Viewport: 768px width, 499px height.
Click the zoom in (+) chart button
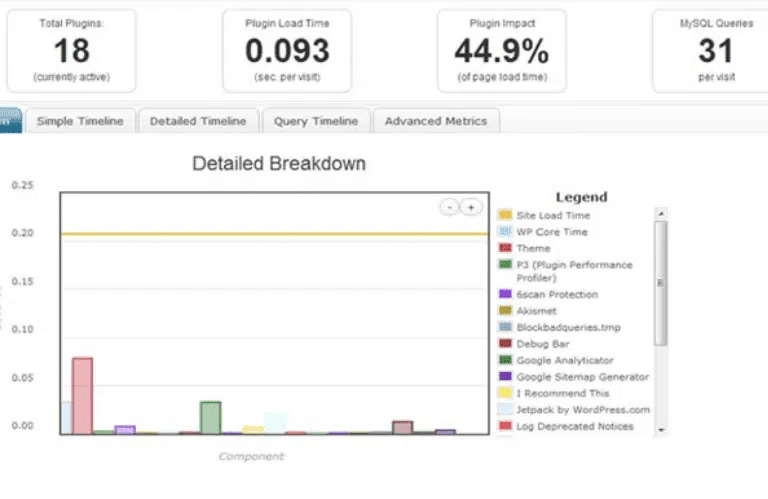click(470, 207)
